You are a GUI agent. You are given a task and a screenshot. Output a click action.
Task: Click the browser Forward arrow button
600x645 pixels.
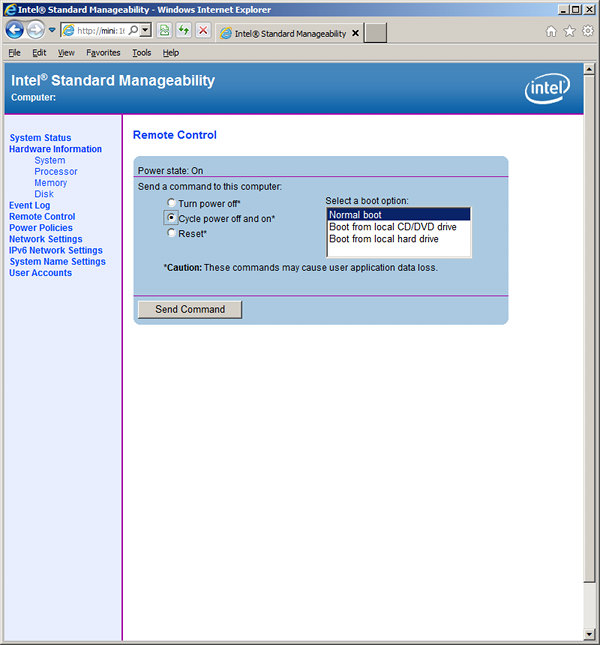(x=36, y=30)
